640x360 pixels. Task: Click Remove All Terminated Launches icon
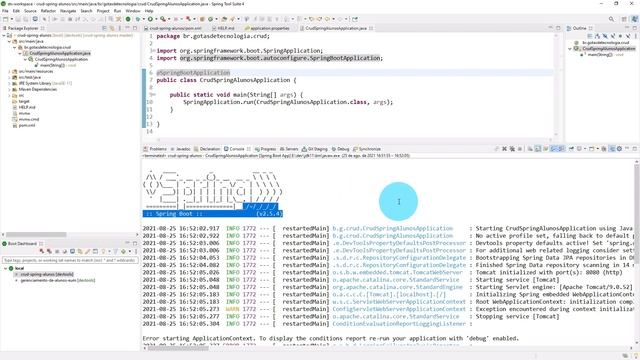(512, 149)
